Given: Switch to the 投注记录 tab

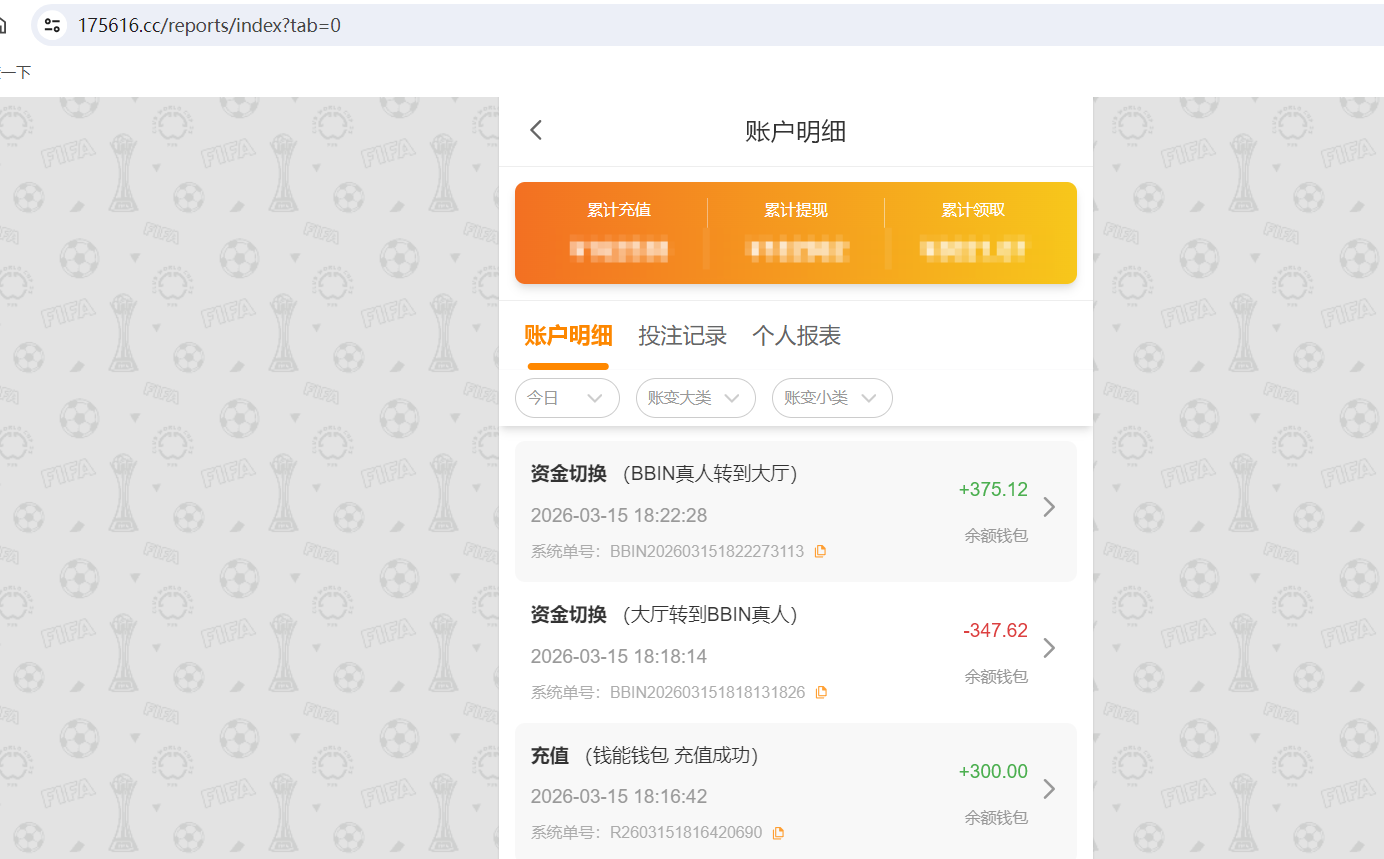Looking at the screenshot, I should (x=683, y=335).
